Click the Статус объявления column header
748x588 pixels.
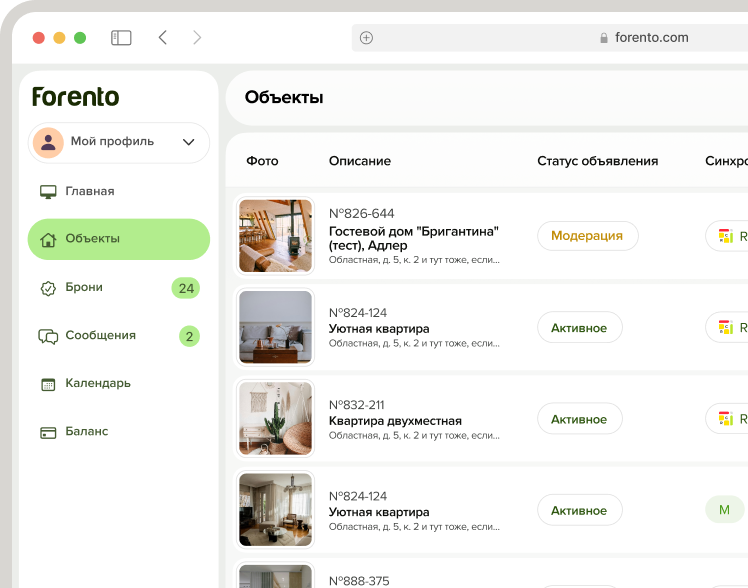click(597, 161)
